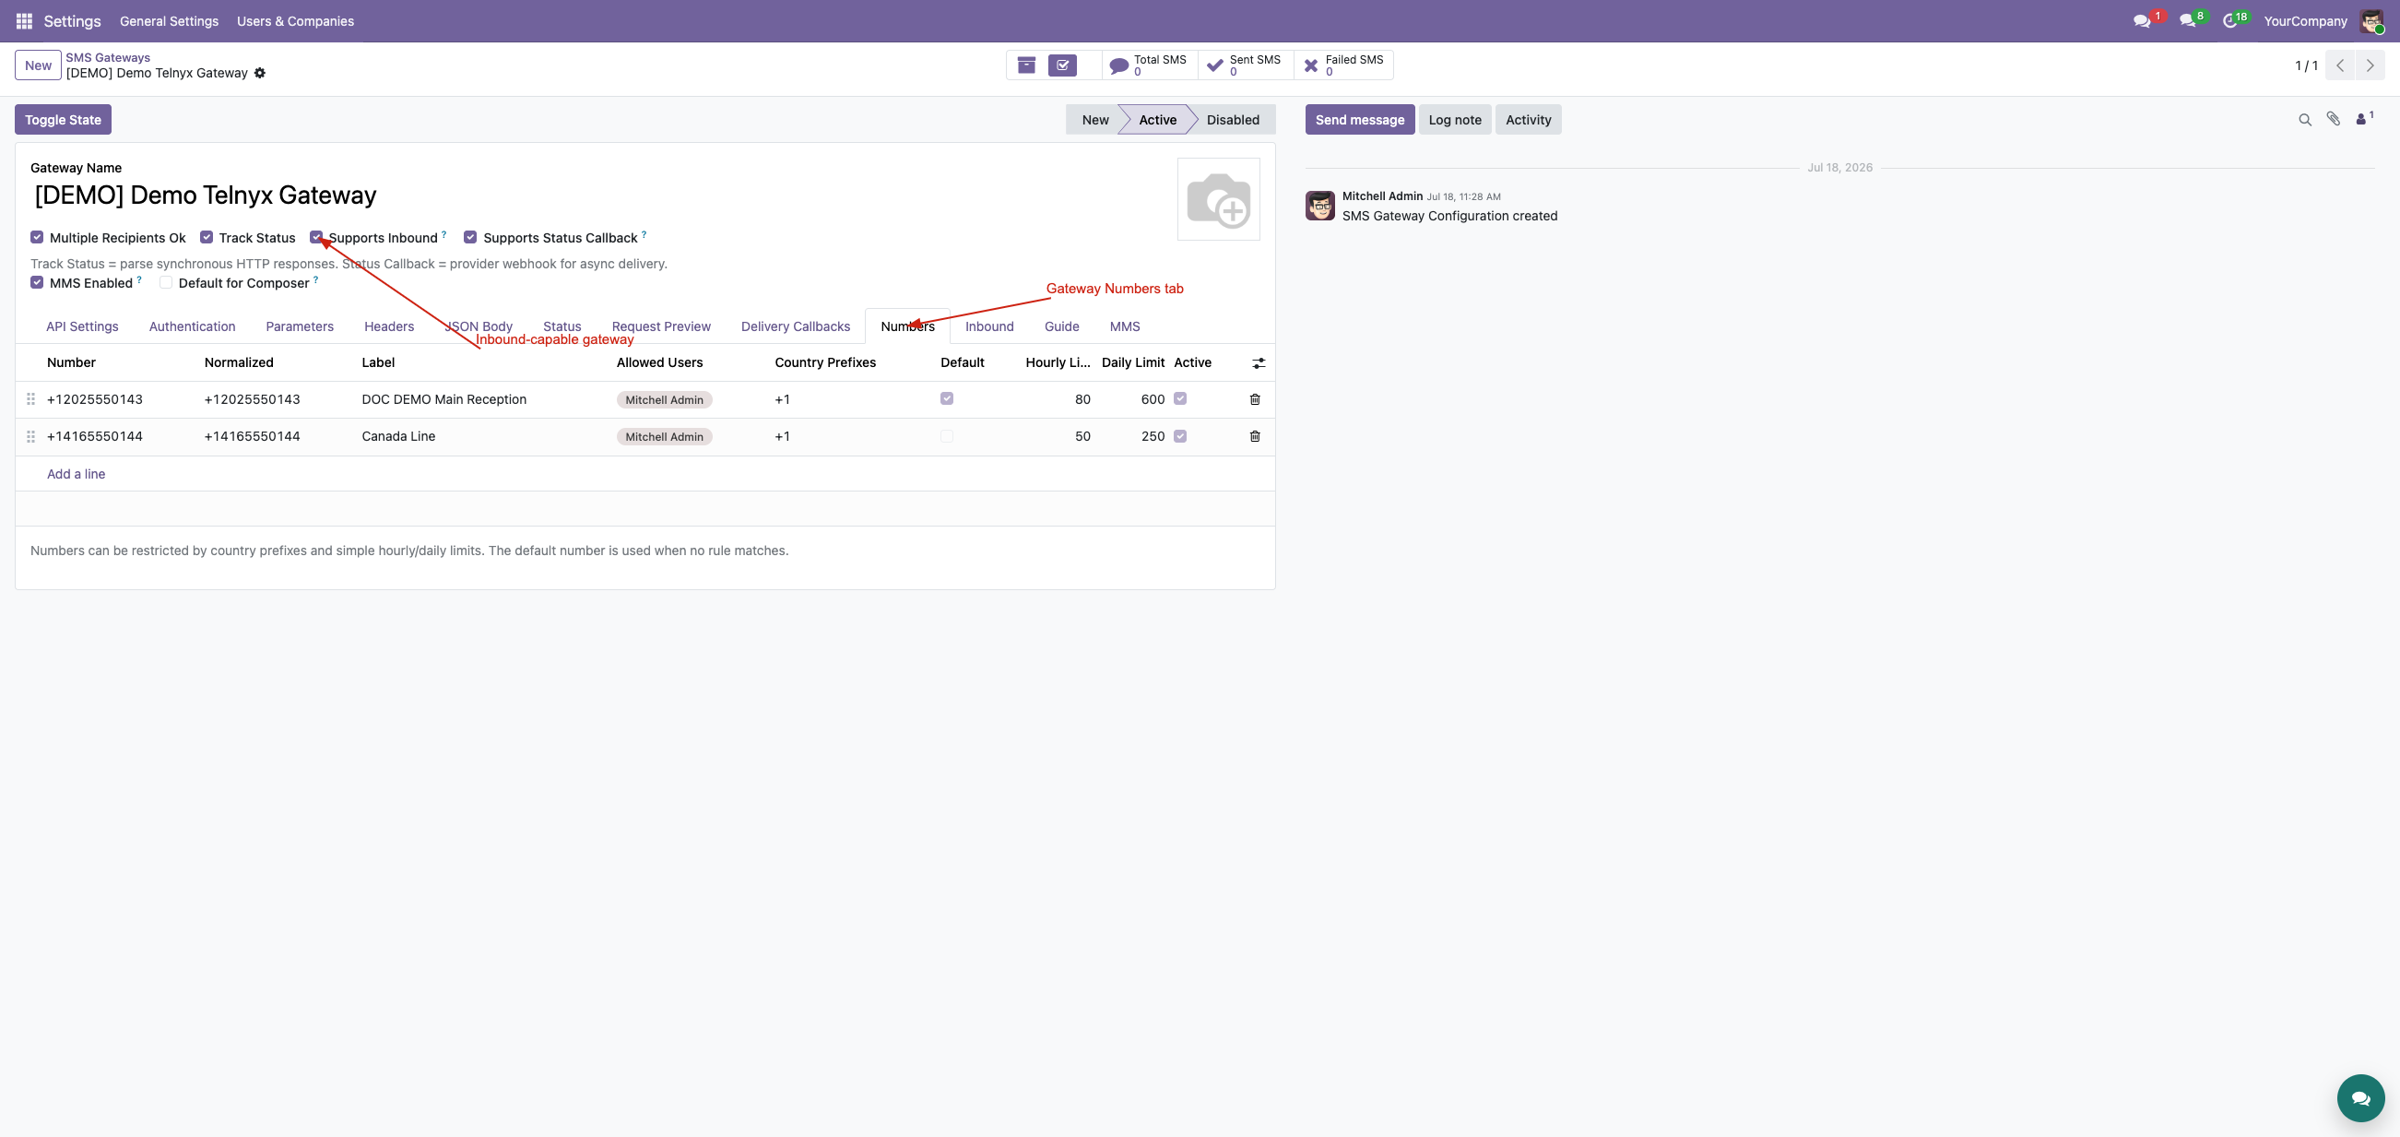Screen dimensions: 2400x1137
Task: Open the archive box icon in header
Action: [x=1026, y=65]
